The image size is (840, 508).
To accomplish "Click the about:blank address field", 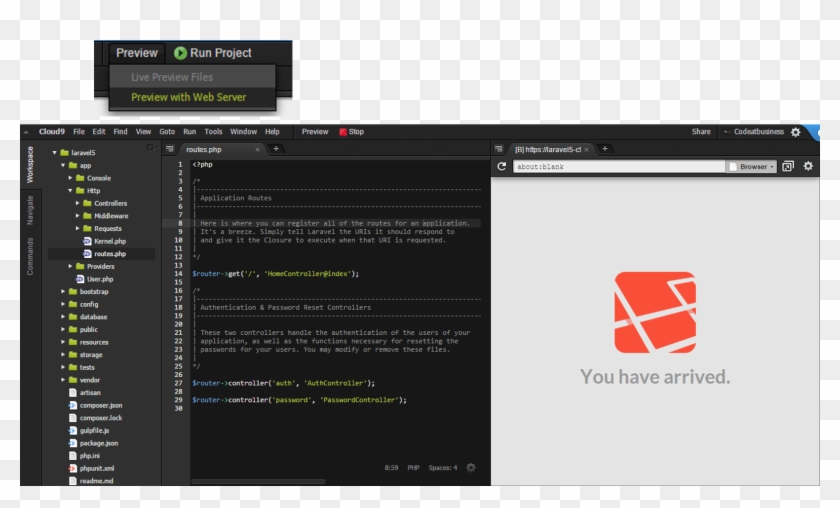I will click(x=618, y=166).
